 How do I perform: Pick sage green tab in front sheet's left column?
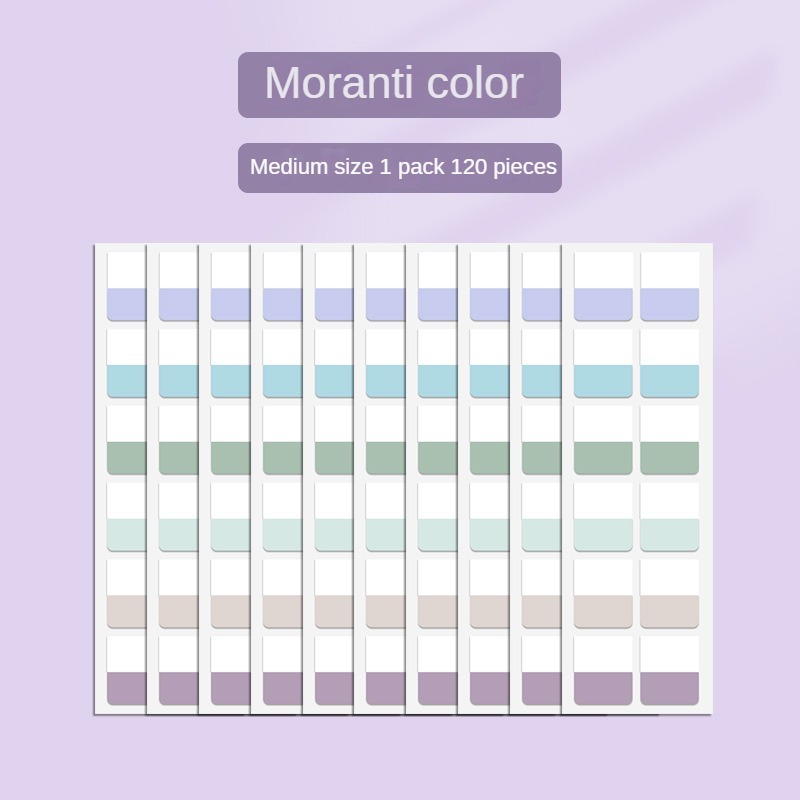click(603, 457)
